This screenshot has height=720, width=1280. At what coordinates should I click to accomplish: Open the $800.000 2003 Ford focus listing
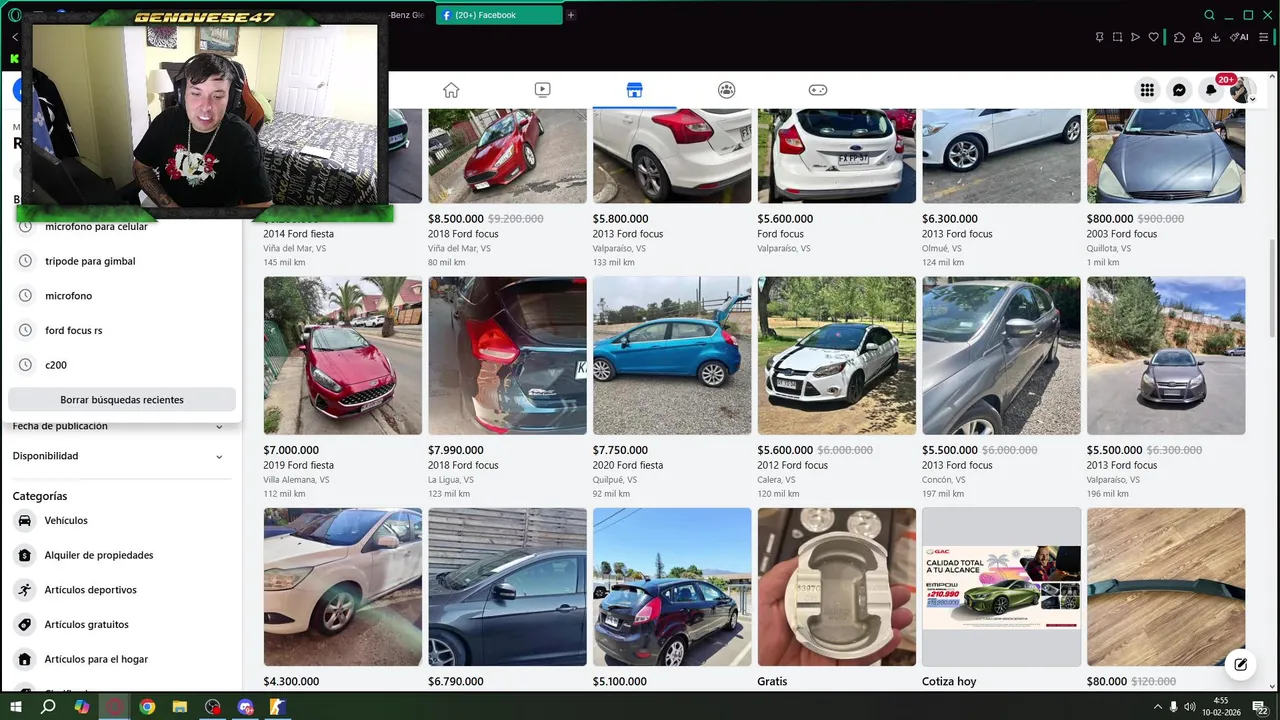point(1166,188)
